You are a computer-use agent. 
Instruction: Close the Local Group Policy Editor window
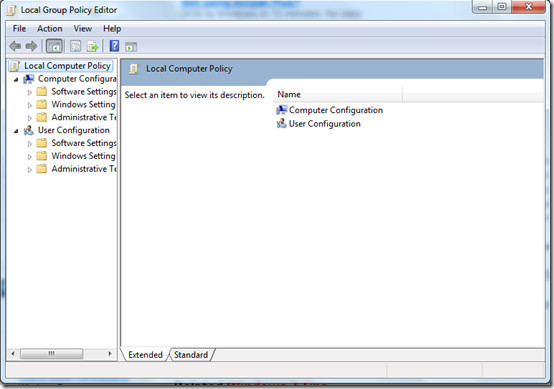pyautogui.click(x=529, y=7)
